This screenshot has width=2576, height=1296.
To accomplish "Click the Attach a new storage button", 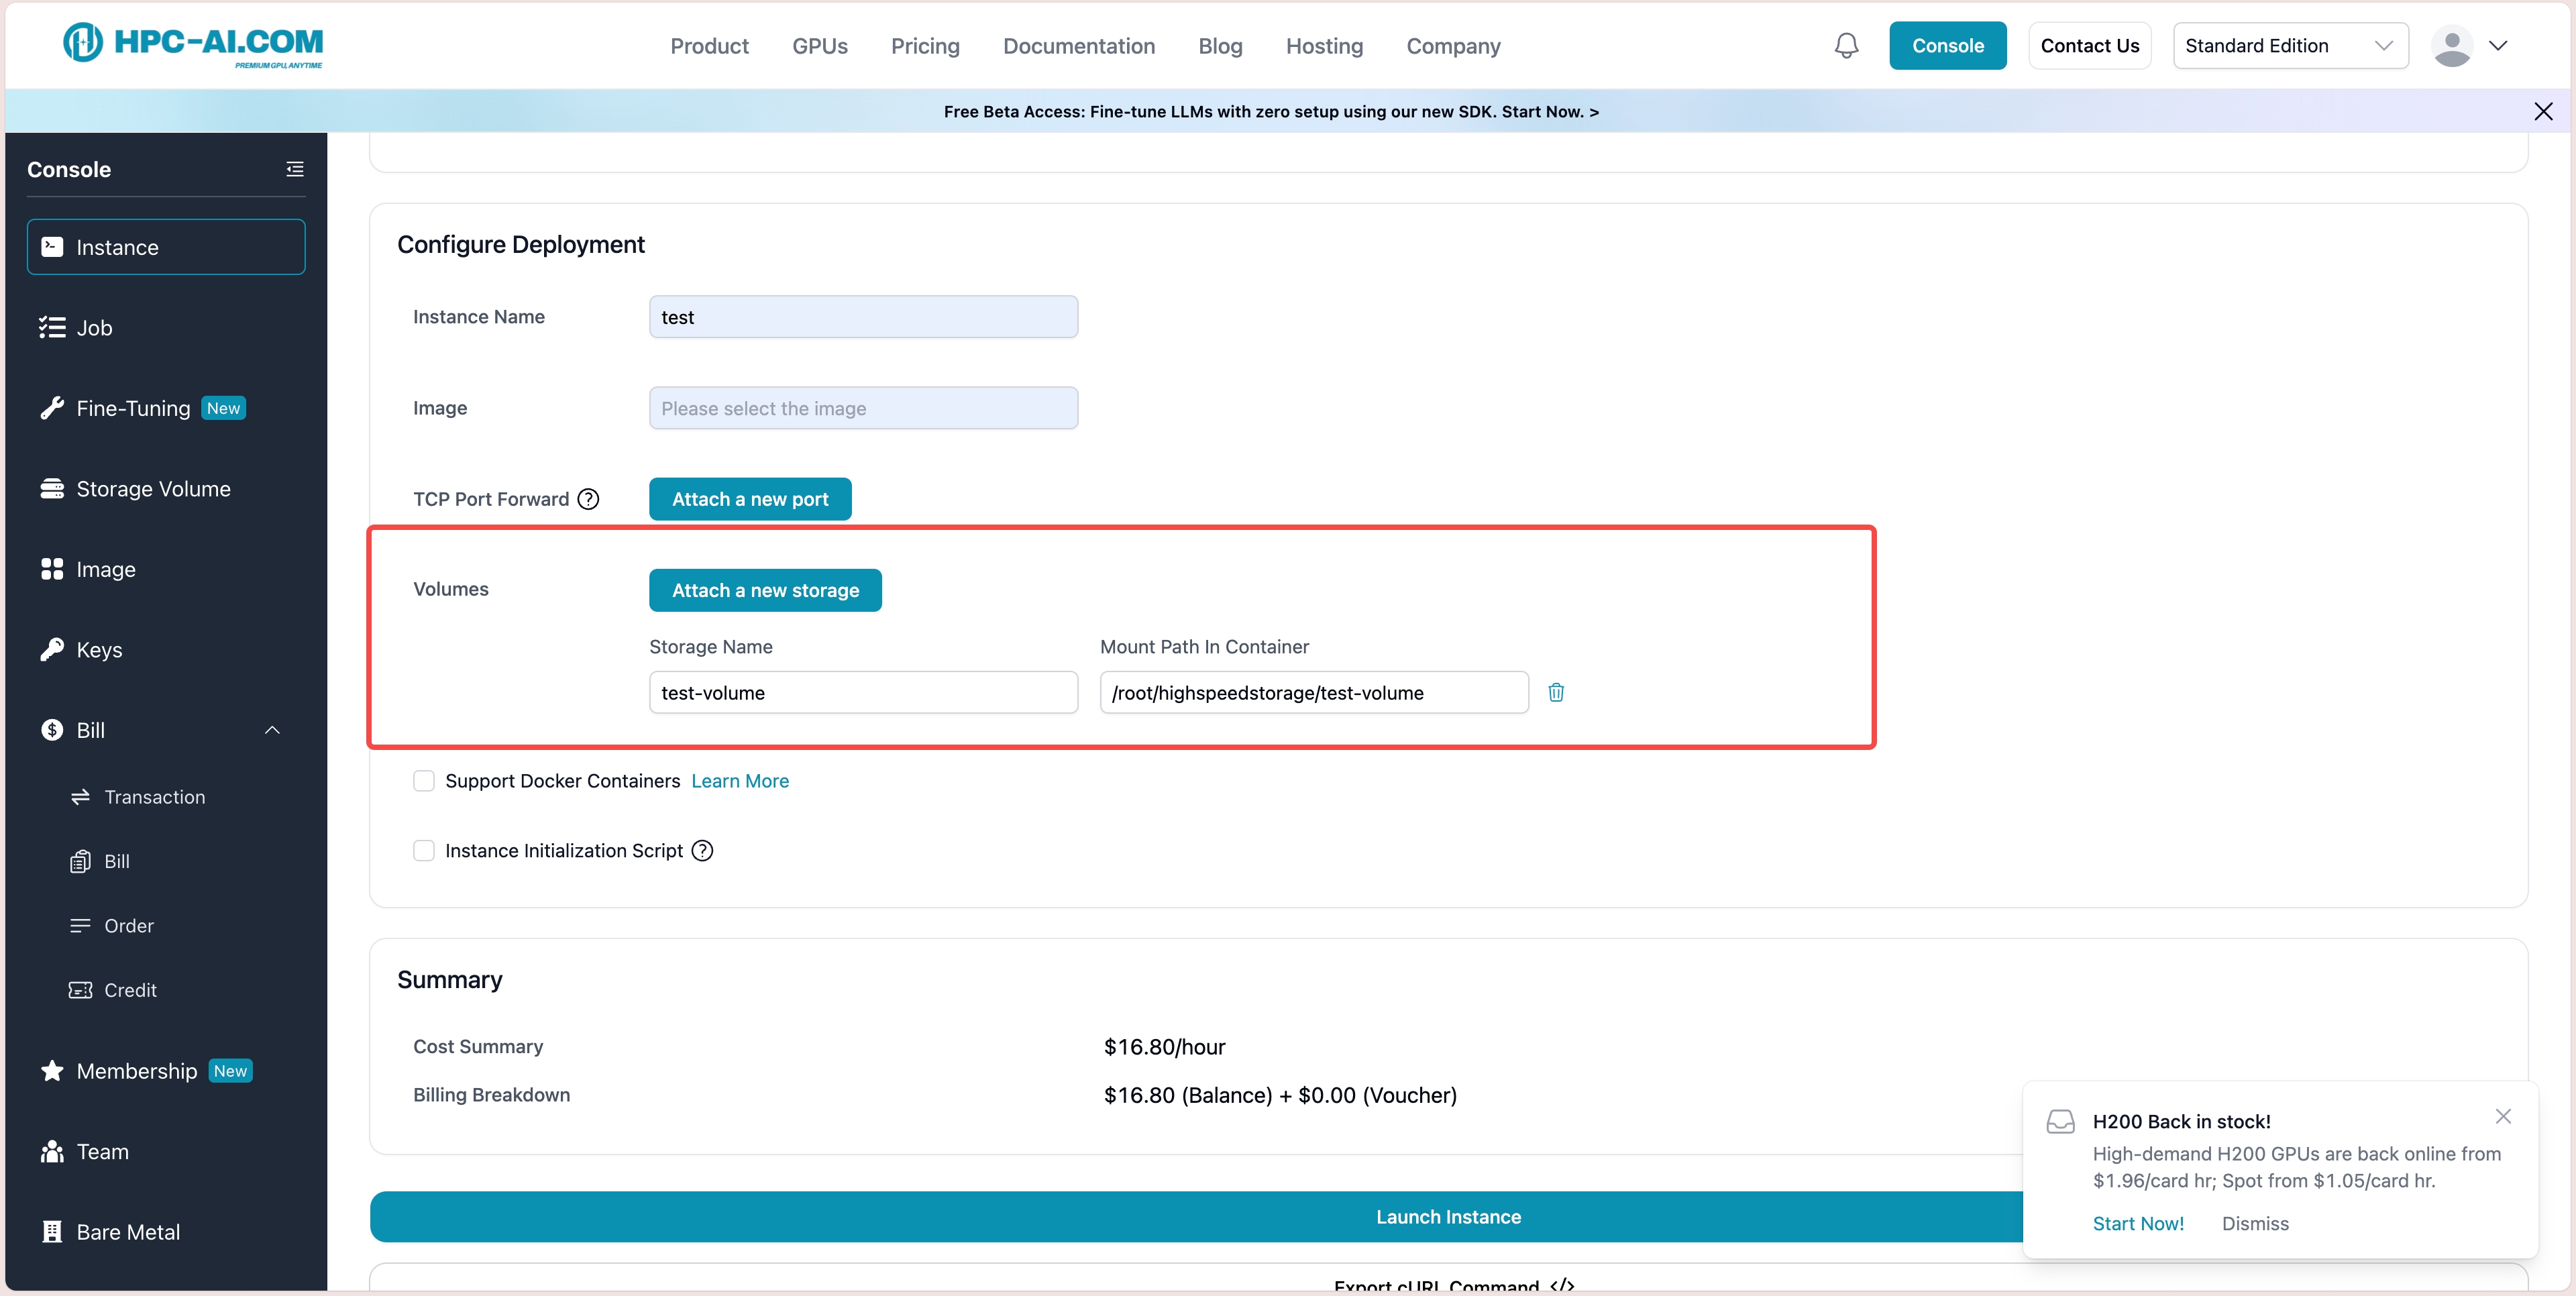I will (x=765, y=590).
